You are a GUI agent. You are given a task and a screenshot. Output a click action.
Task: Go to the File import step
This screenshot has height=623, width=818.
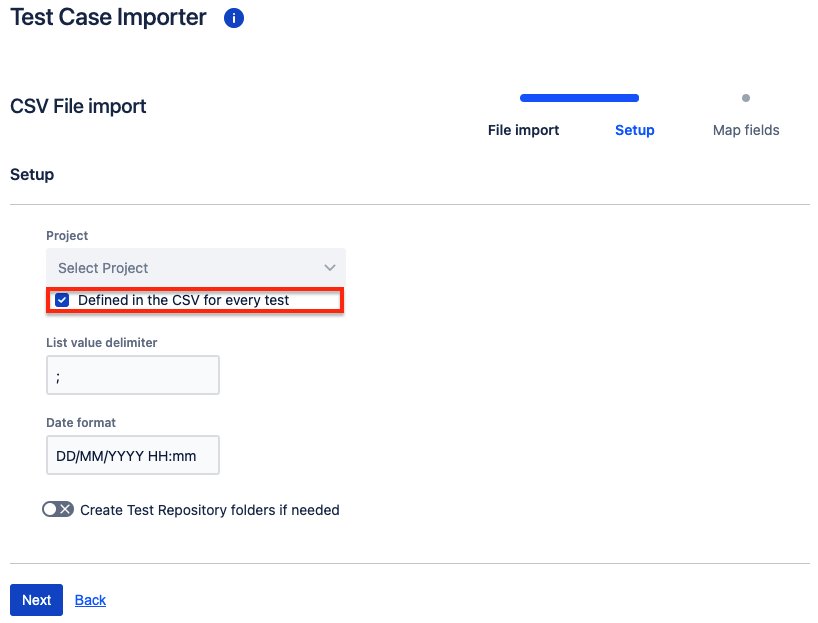pyautogui.click(x=523, y=130)
